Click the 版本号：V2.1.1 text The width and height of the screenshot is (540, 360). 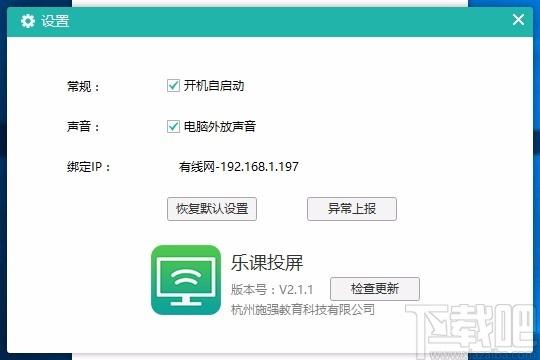(x=272, y=290)
